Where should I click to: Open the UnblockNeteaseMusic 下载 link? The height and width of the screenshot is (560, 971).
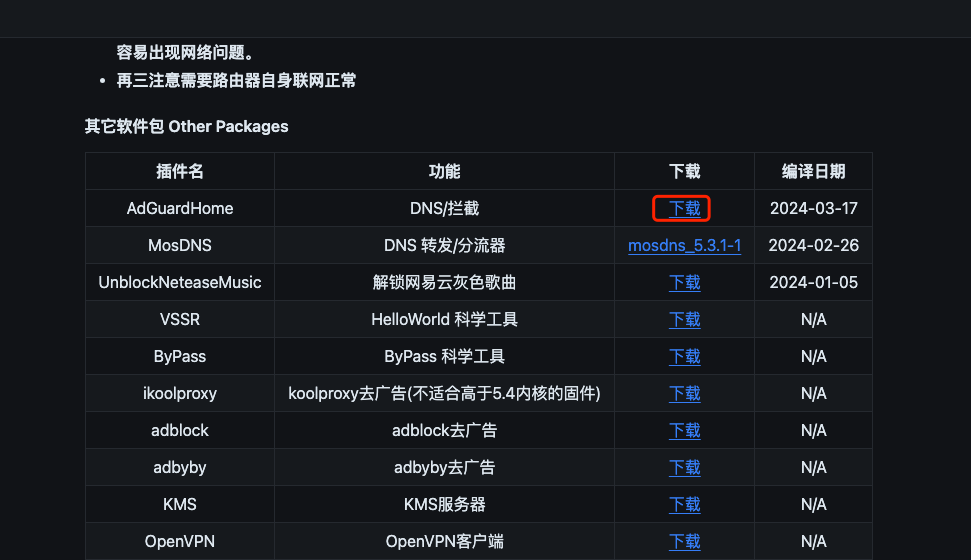click(x=684, y=282)
